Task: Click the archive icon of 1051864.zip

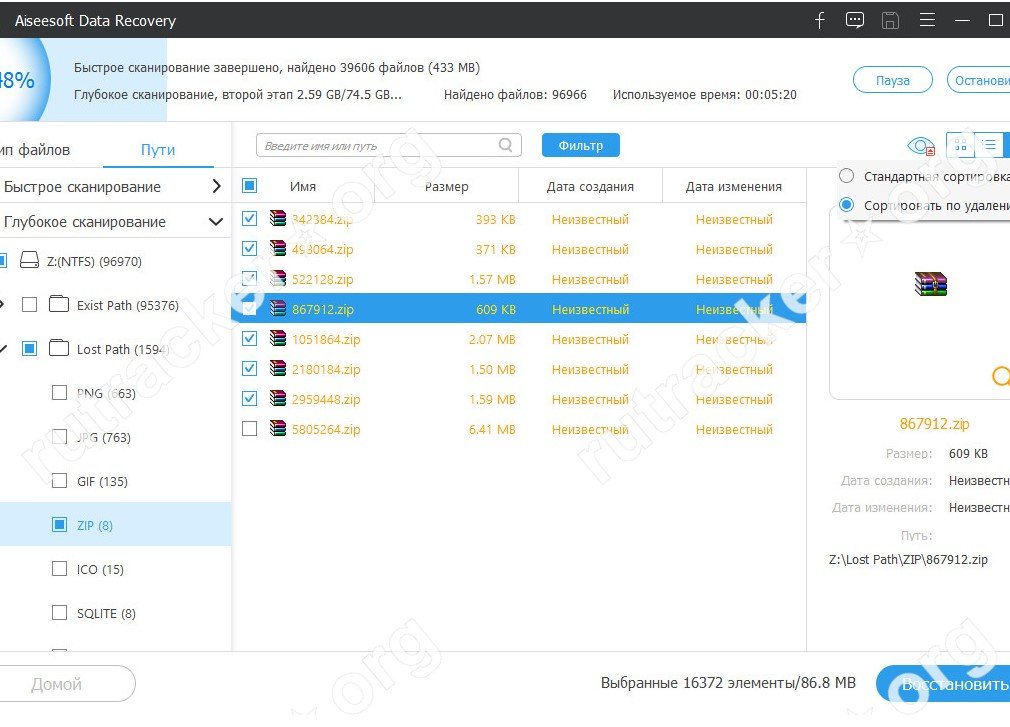Action: coord(278,339)
